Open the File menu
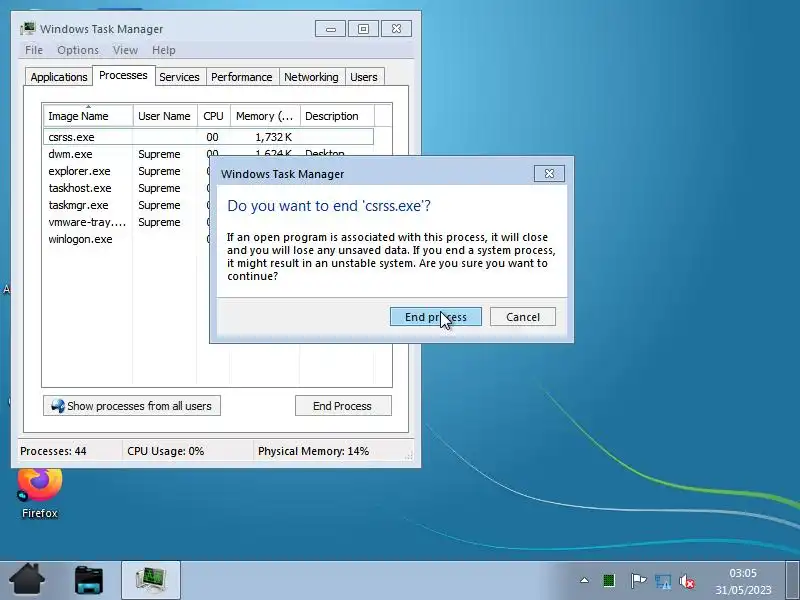 pos(34,50)
